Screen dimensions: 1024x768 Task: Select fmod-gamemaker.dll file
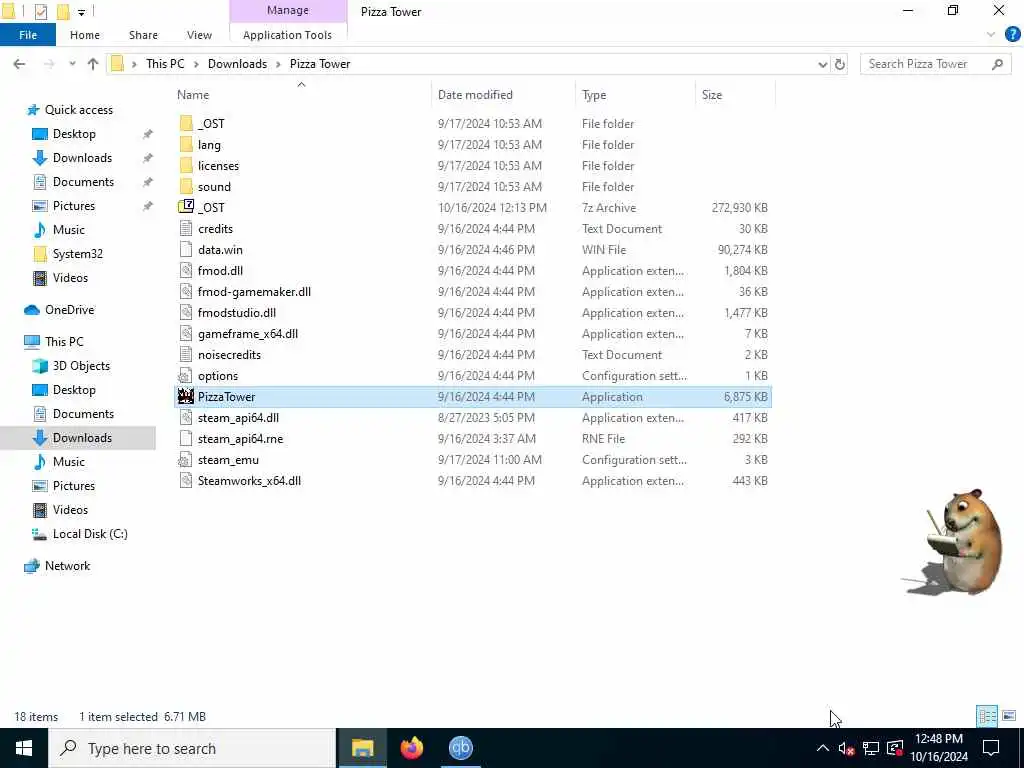tap(473, 291)
